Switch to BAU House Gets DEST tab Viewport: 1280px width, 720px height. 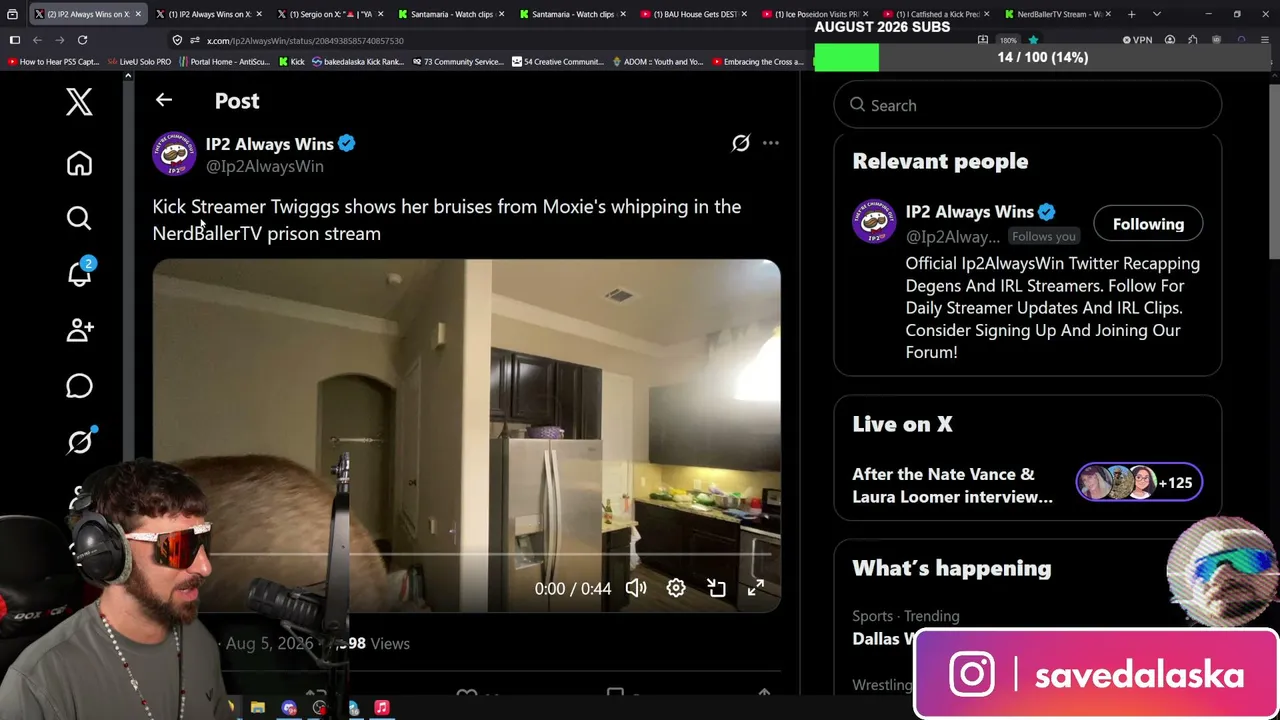(694, 14)
